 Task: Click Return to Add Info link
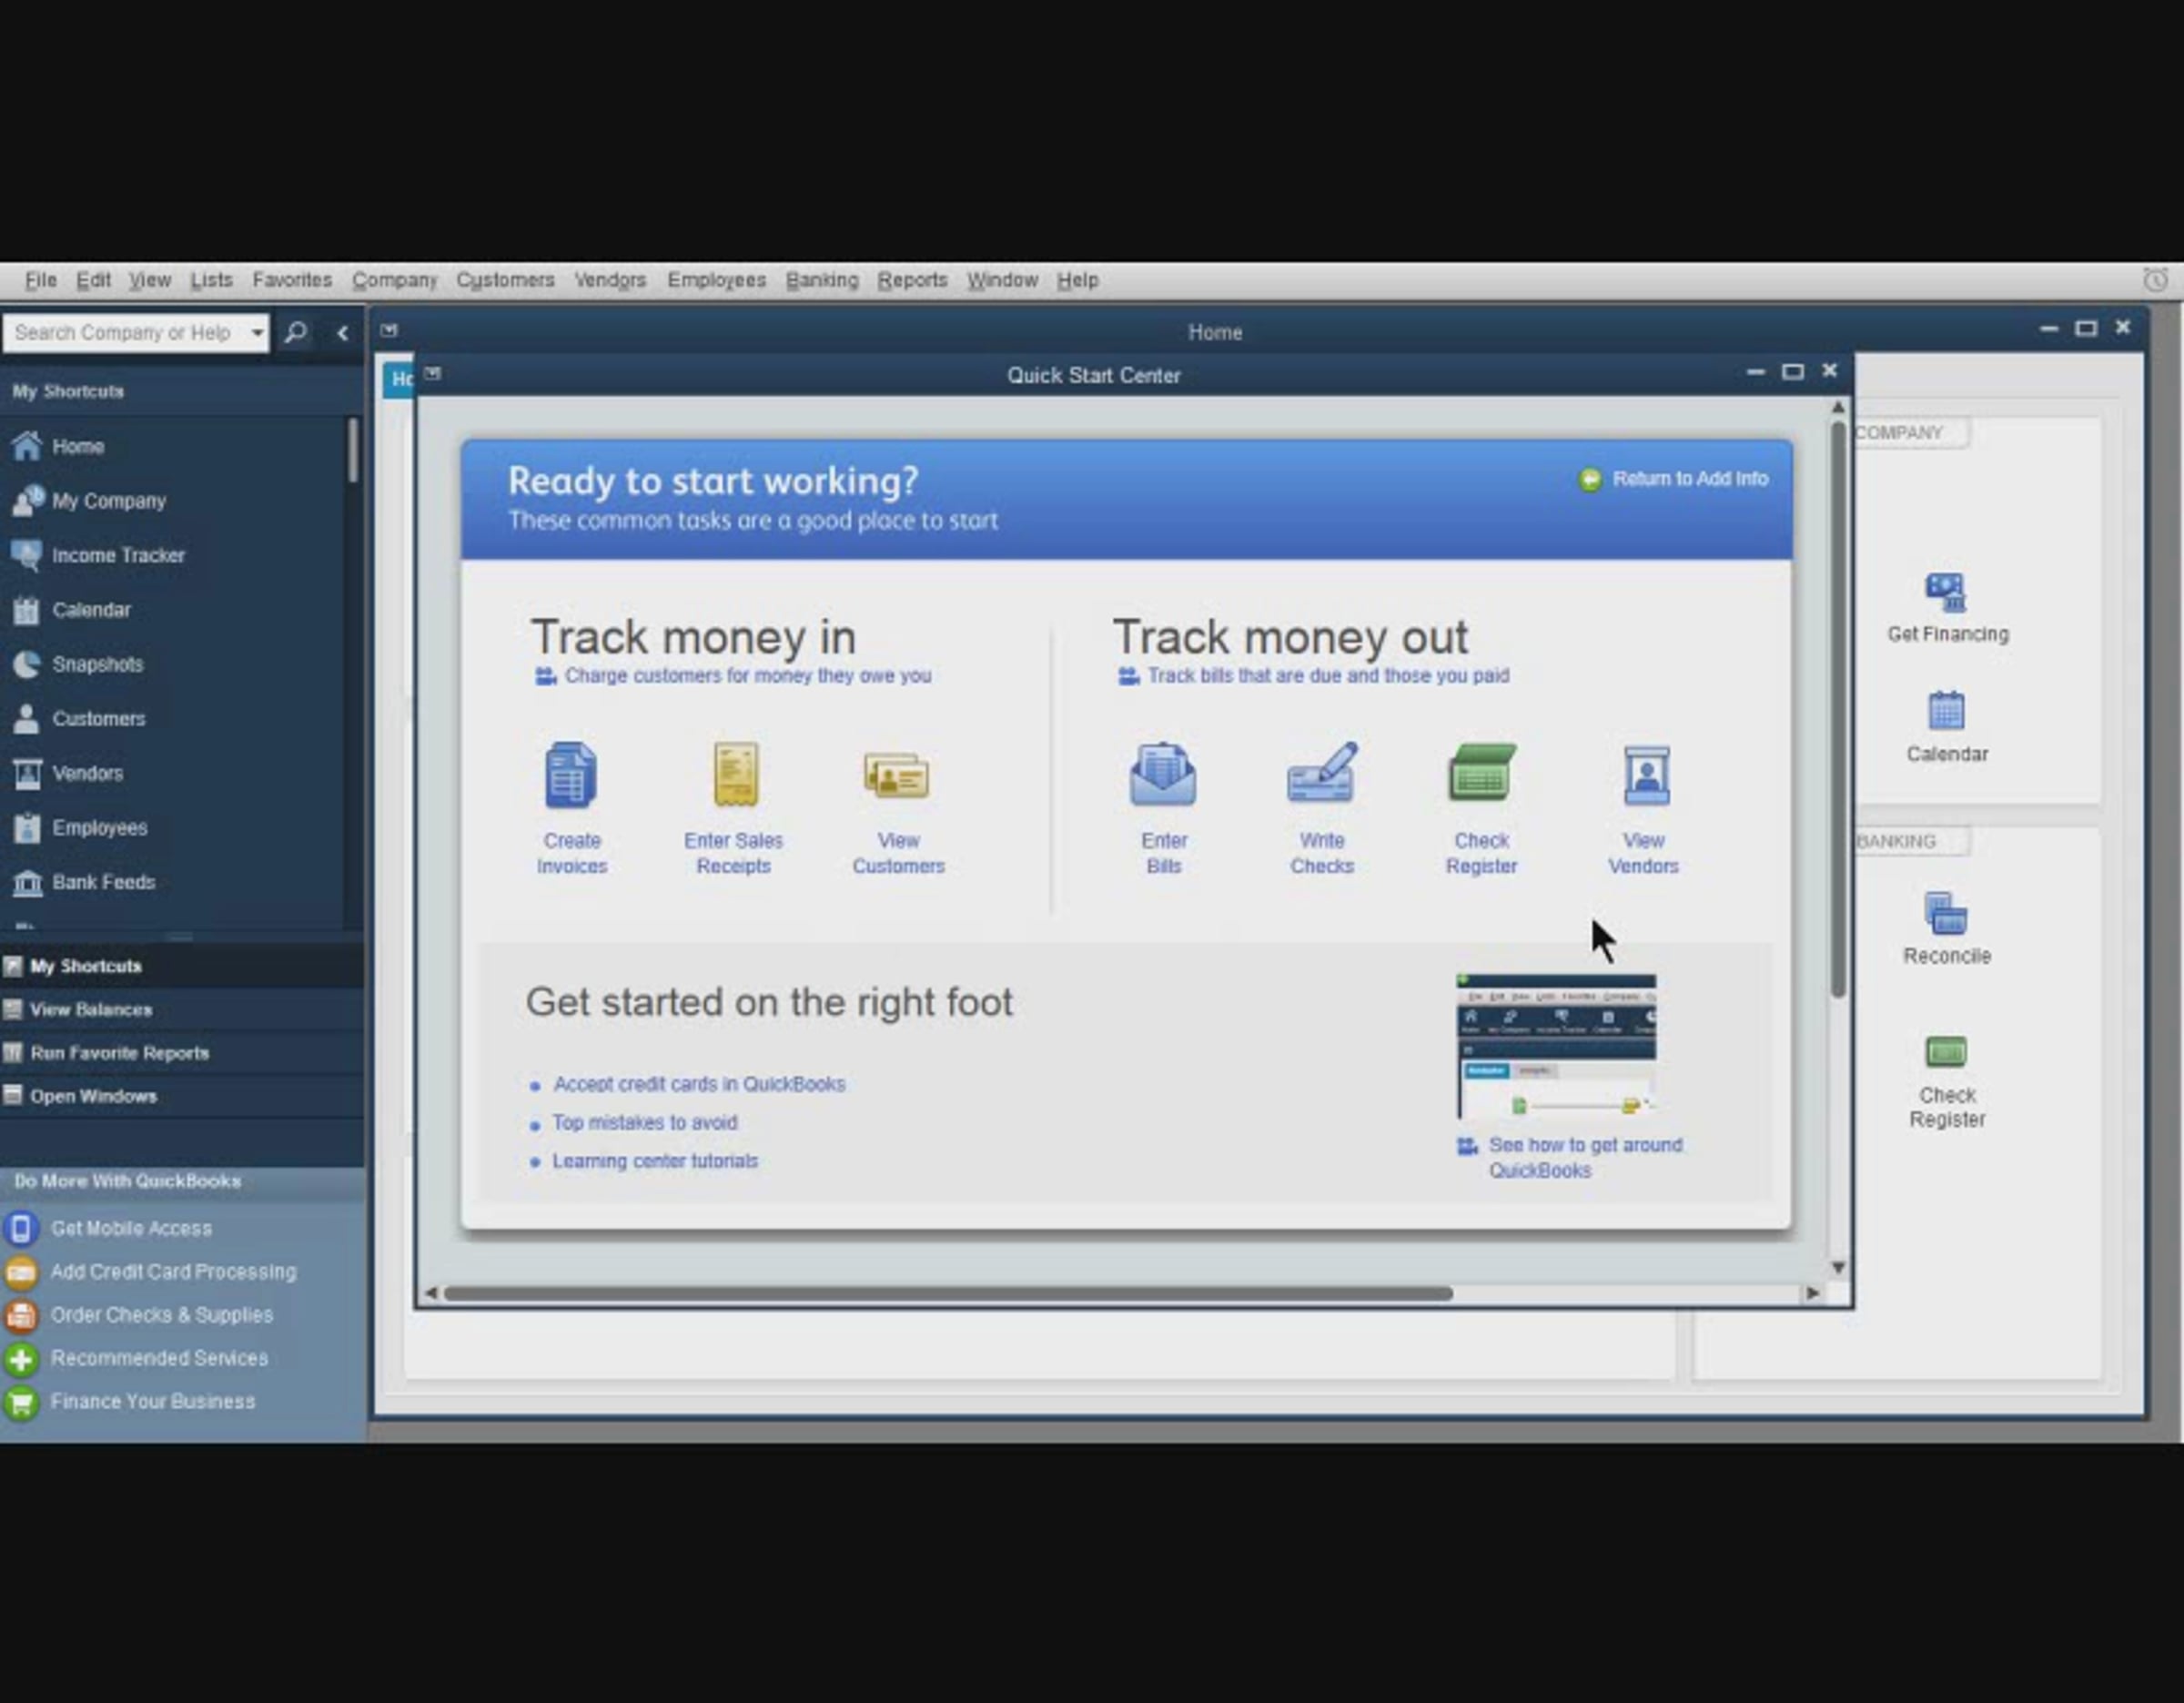point(1688,479)
